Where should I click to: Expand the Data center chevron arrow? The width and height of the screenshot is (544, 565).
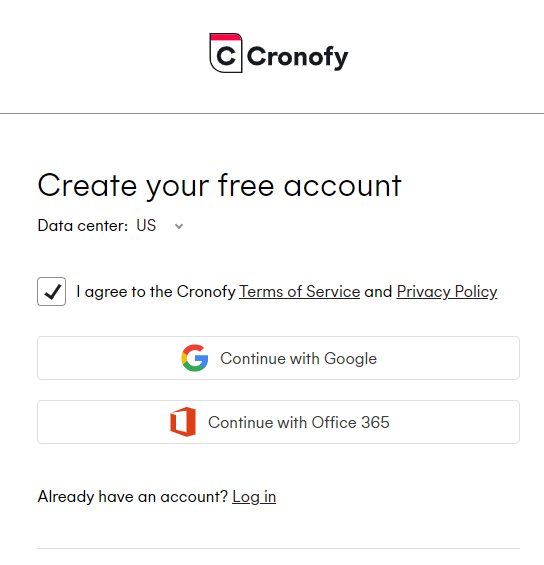click(179, 226)
